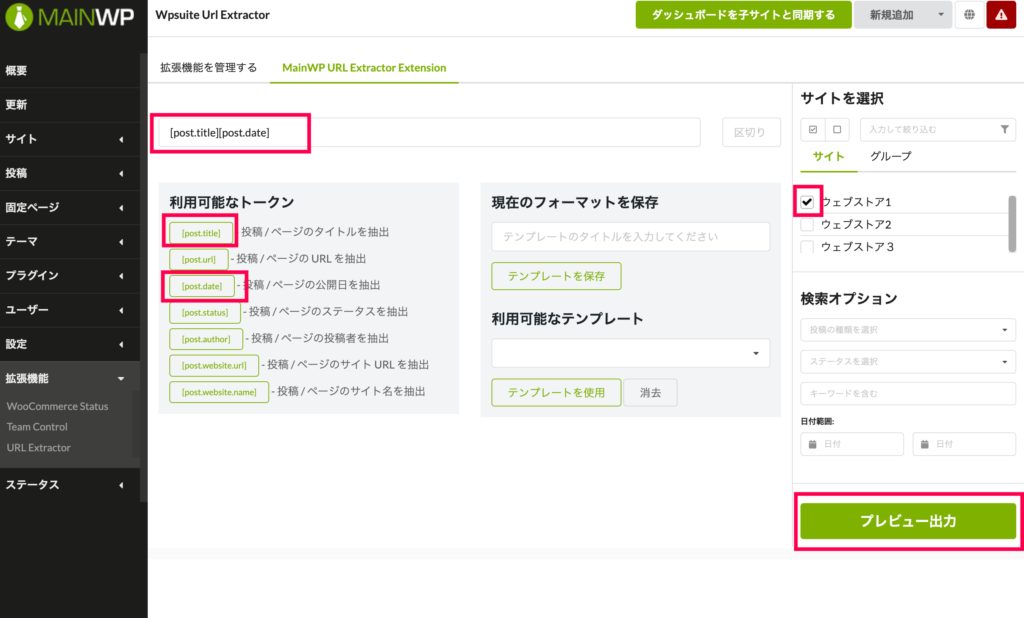Expand the サイト sidebar submenu arrow

[121, 139]
